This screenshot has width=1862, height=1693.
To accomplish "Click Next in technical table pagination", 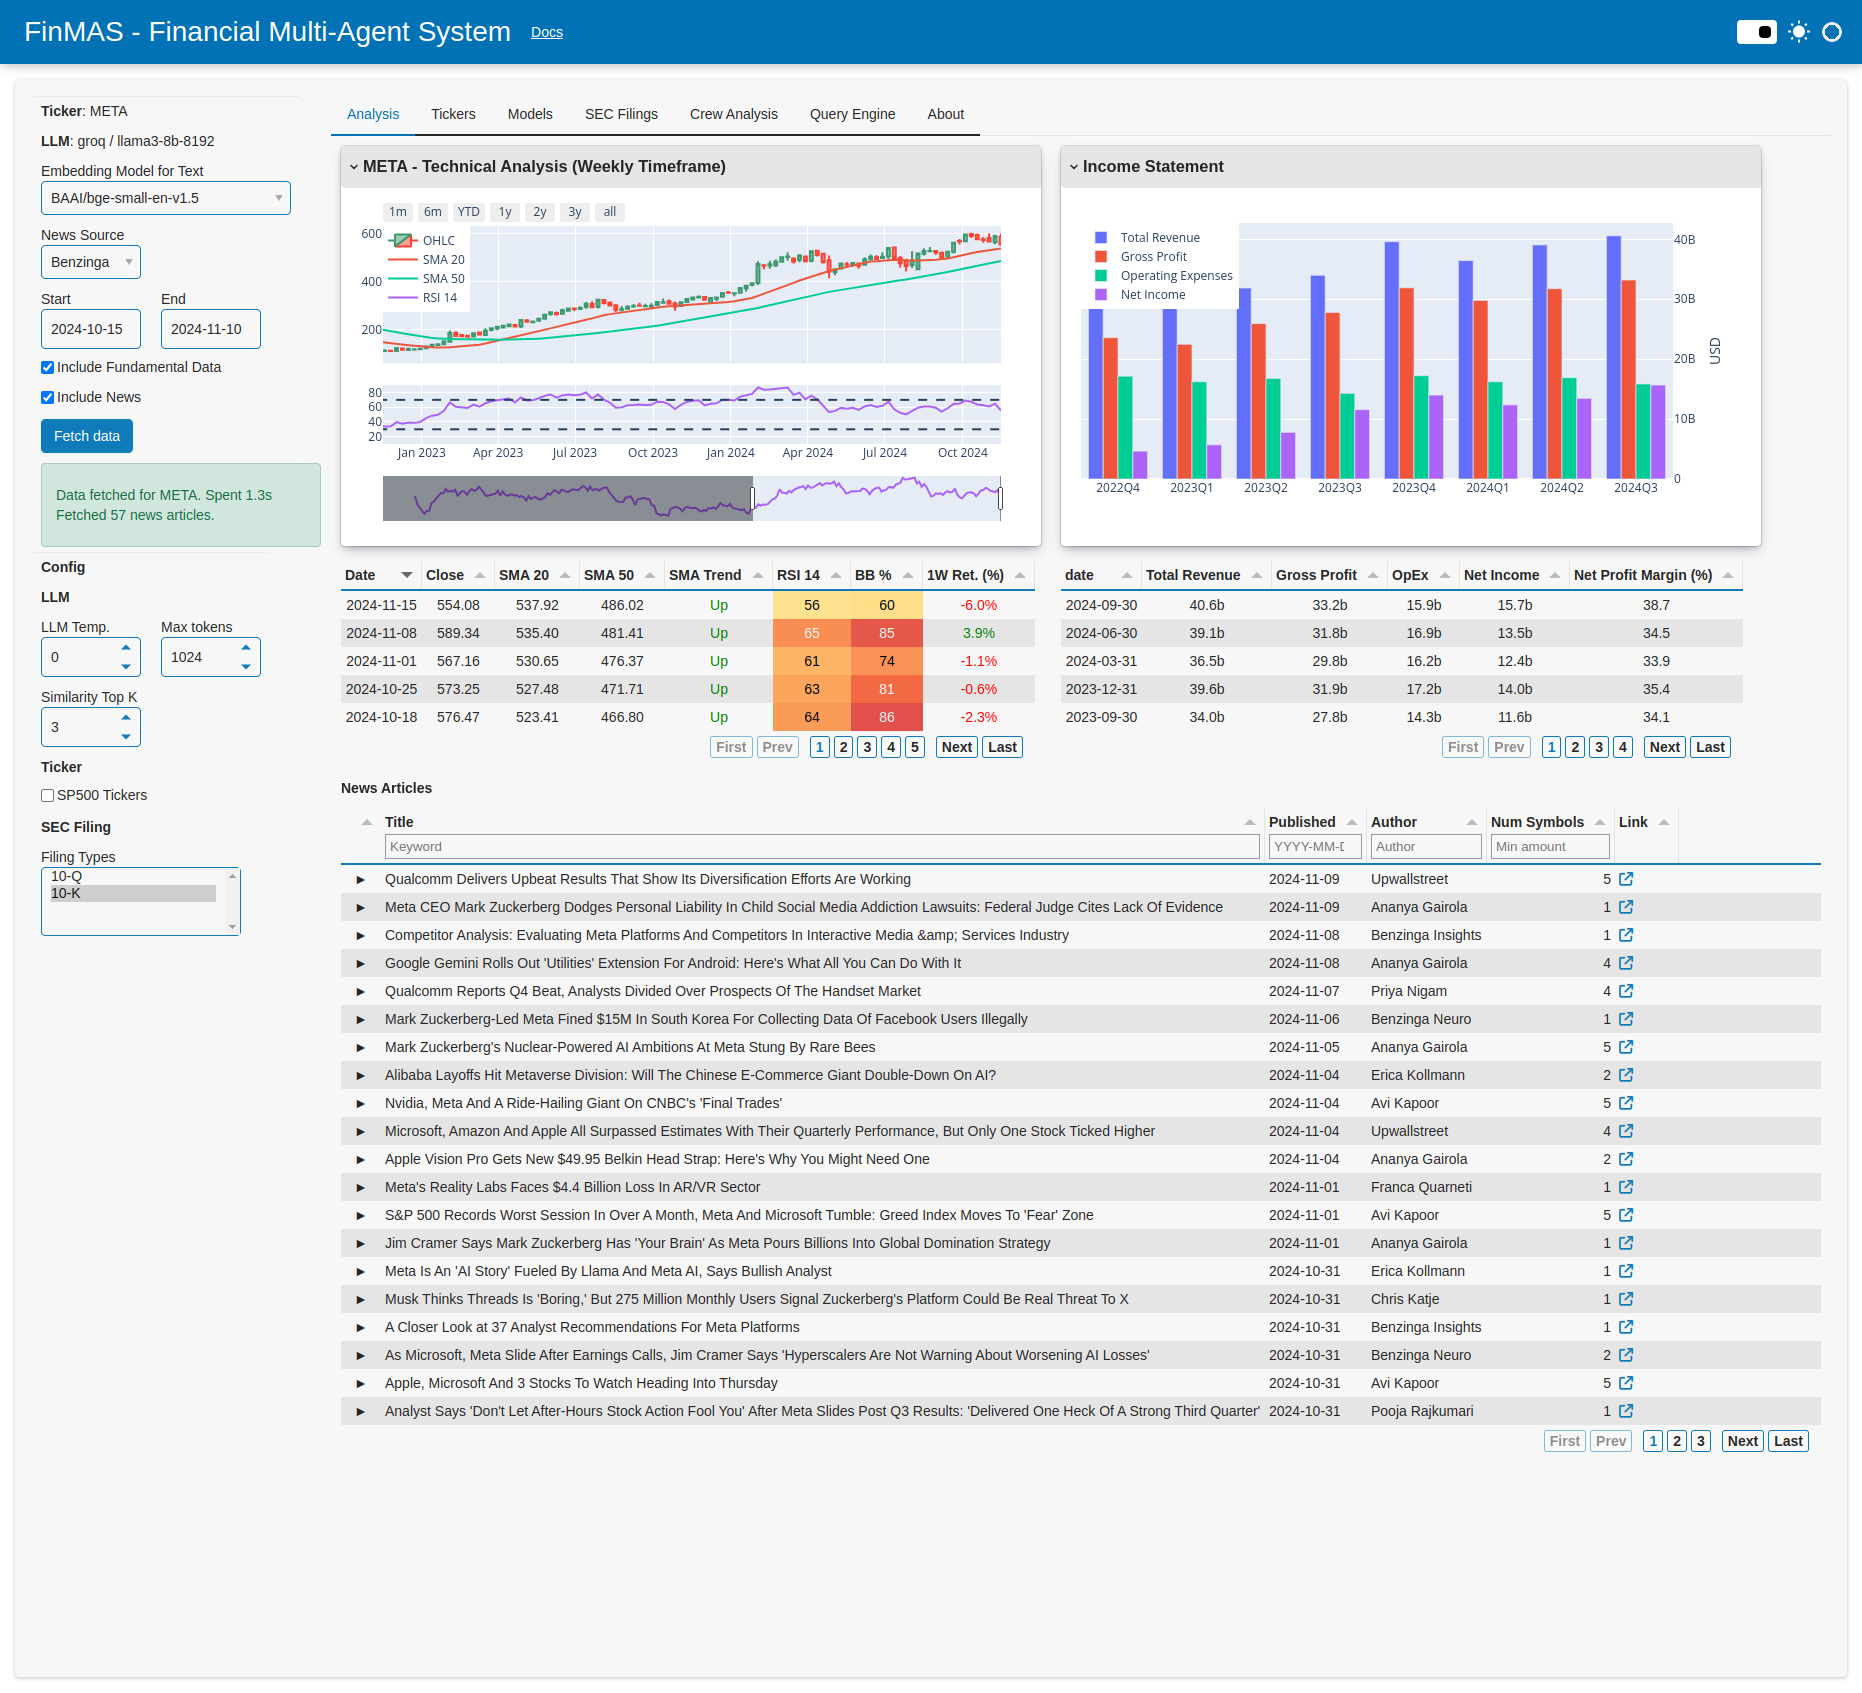I will tap(957, 747).
